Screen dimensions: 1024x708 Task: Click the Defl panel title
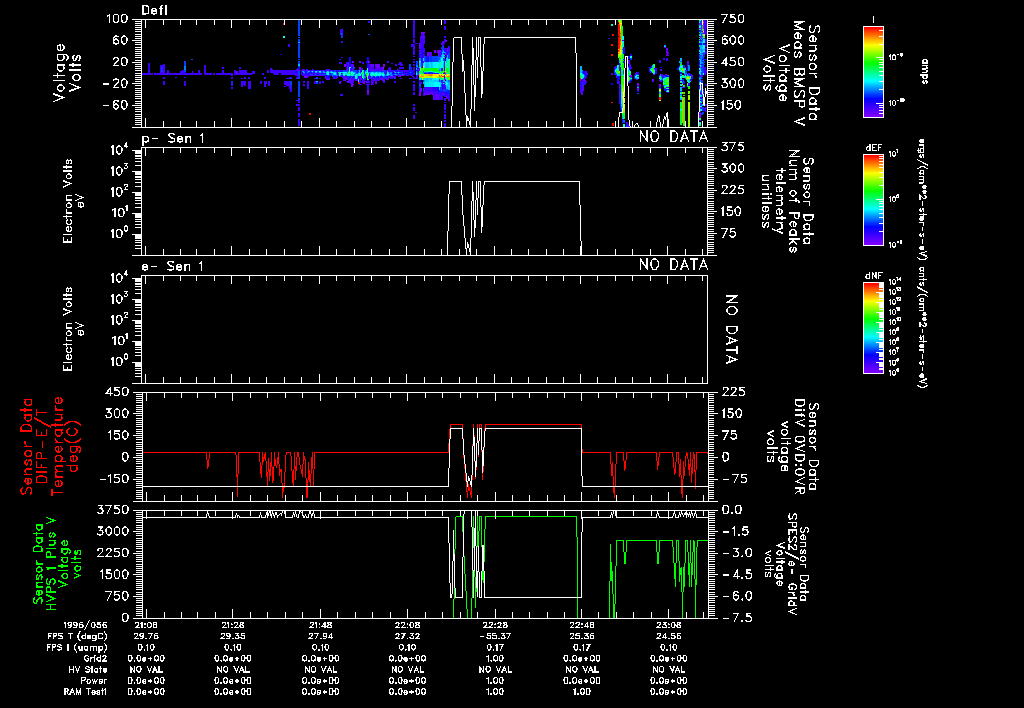pyautogui.click(x=155, y=10)
